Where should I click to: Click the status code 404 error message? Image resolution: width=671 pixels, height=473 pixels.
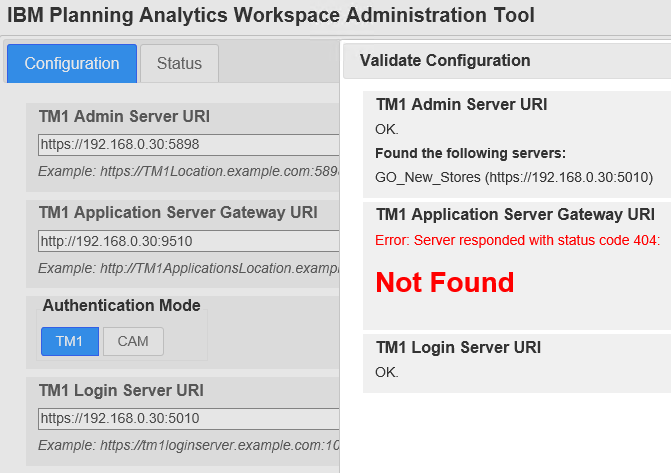[x=517, y=240]
